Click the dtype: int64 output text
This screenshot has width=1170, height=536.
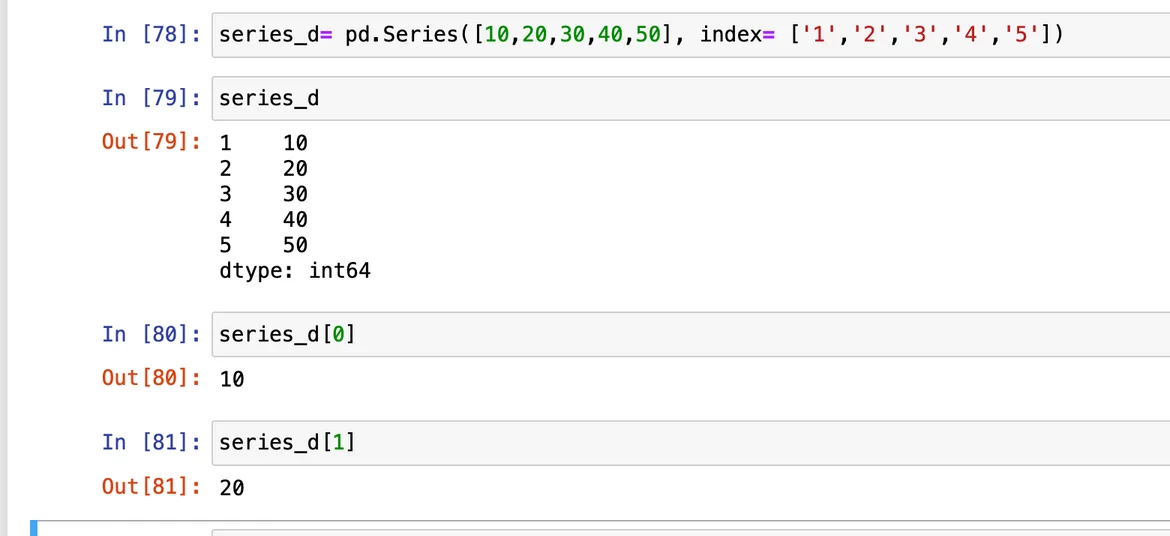[x=295, y=270]
